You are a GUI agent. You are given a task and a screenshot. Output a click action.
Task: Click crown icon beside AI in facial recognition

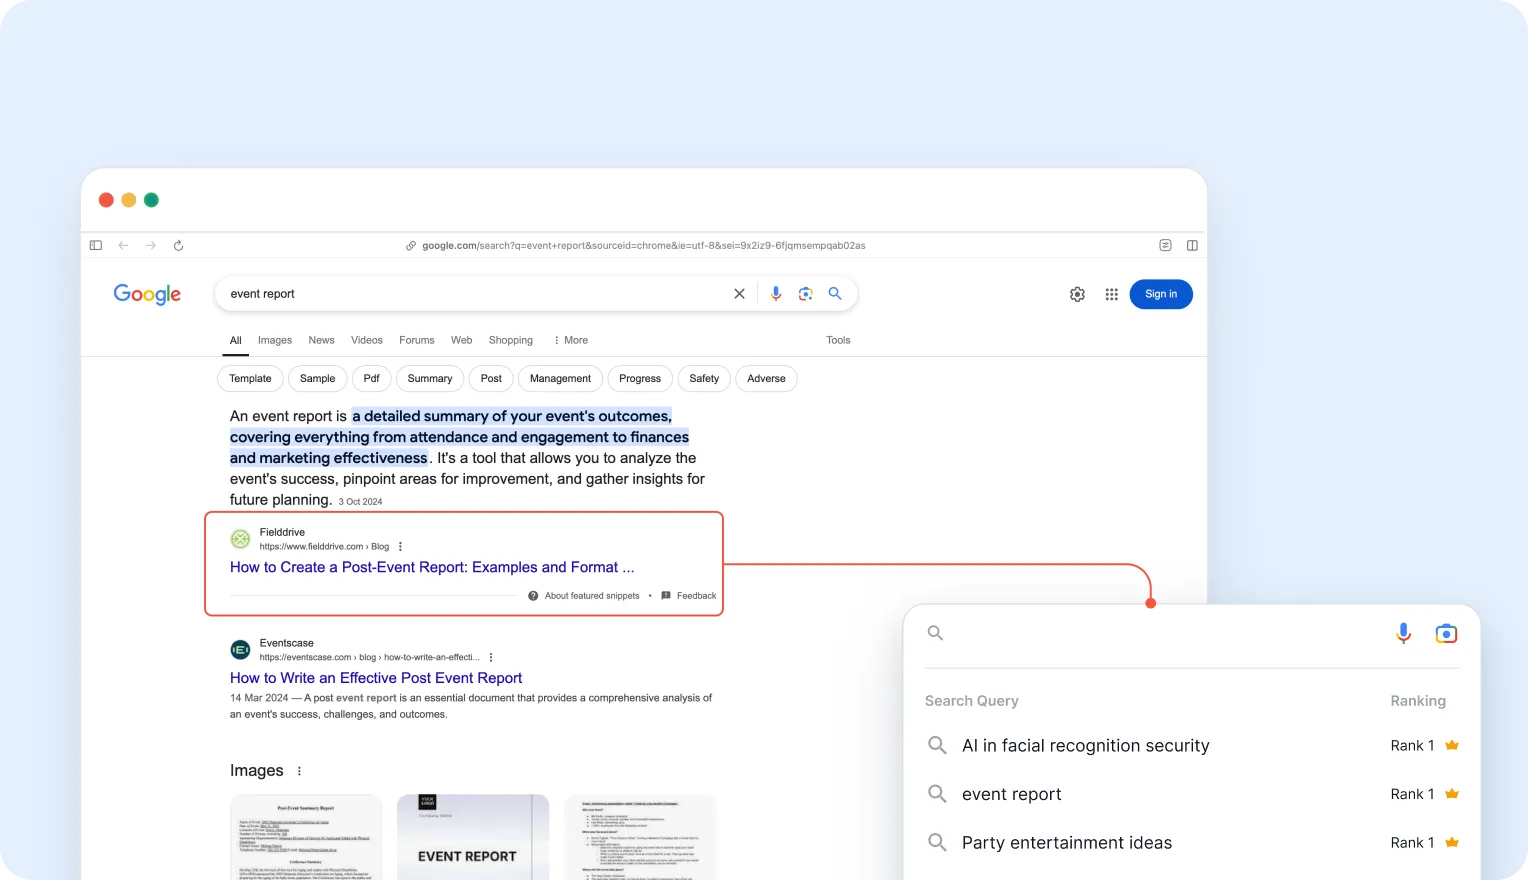click(x=1452, y=745)
